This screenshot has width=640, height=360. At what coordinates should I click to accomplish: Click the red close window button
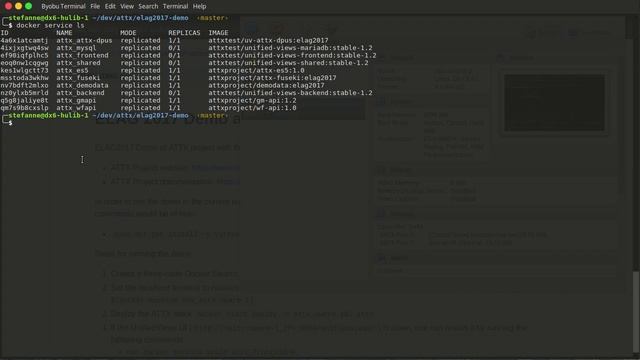(x=8, y=6)
